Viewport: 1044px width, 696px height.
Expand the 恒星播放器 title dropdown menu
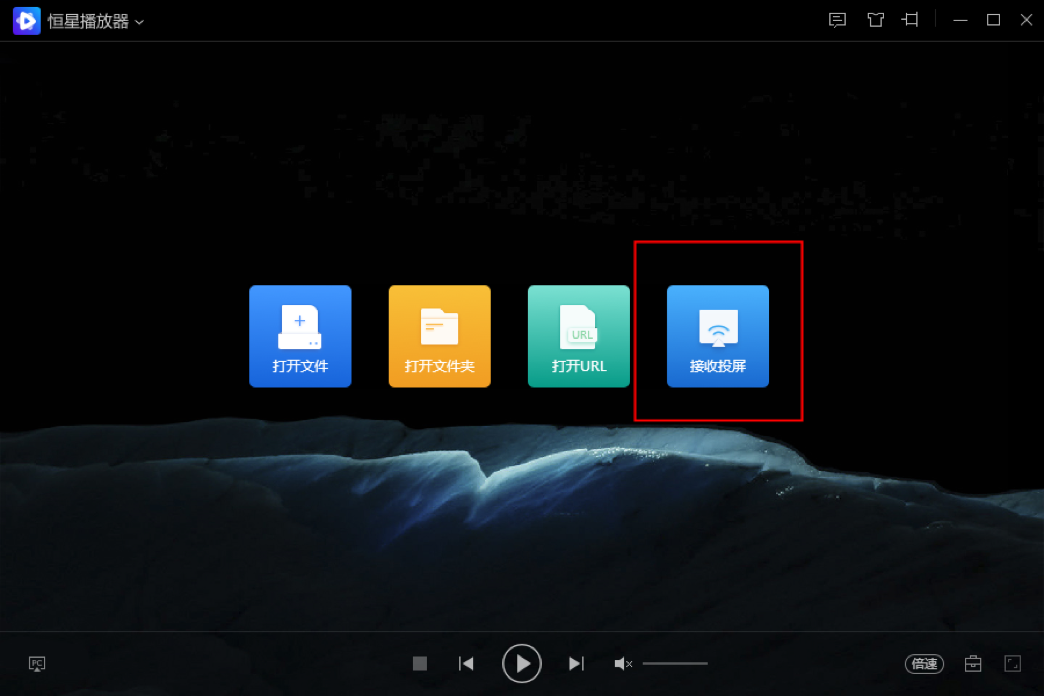point(139,22)
